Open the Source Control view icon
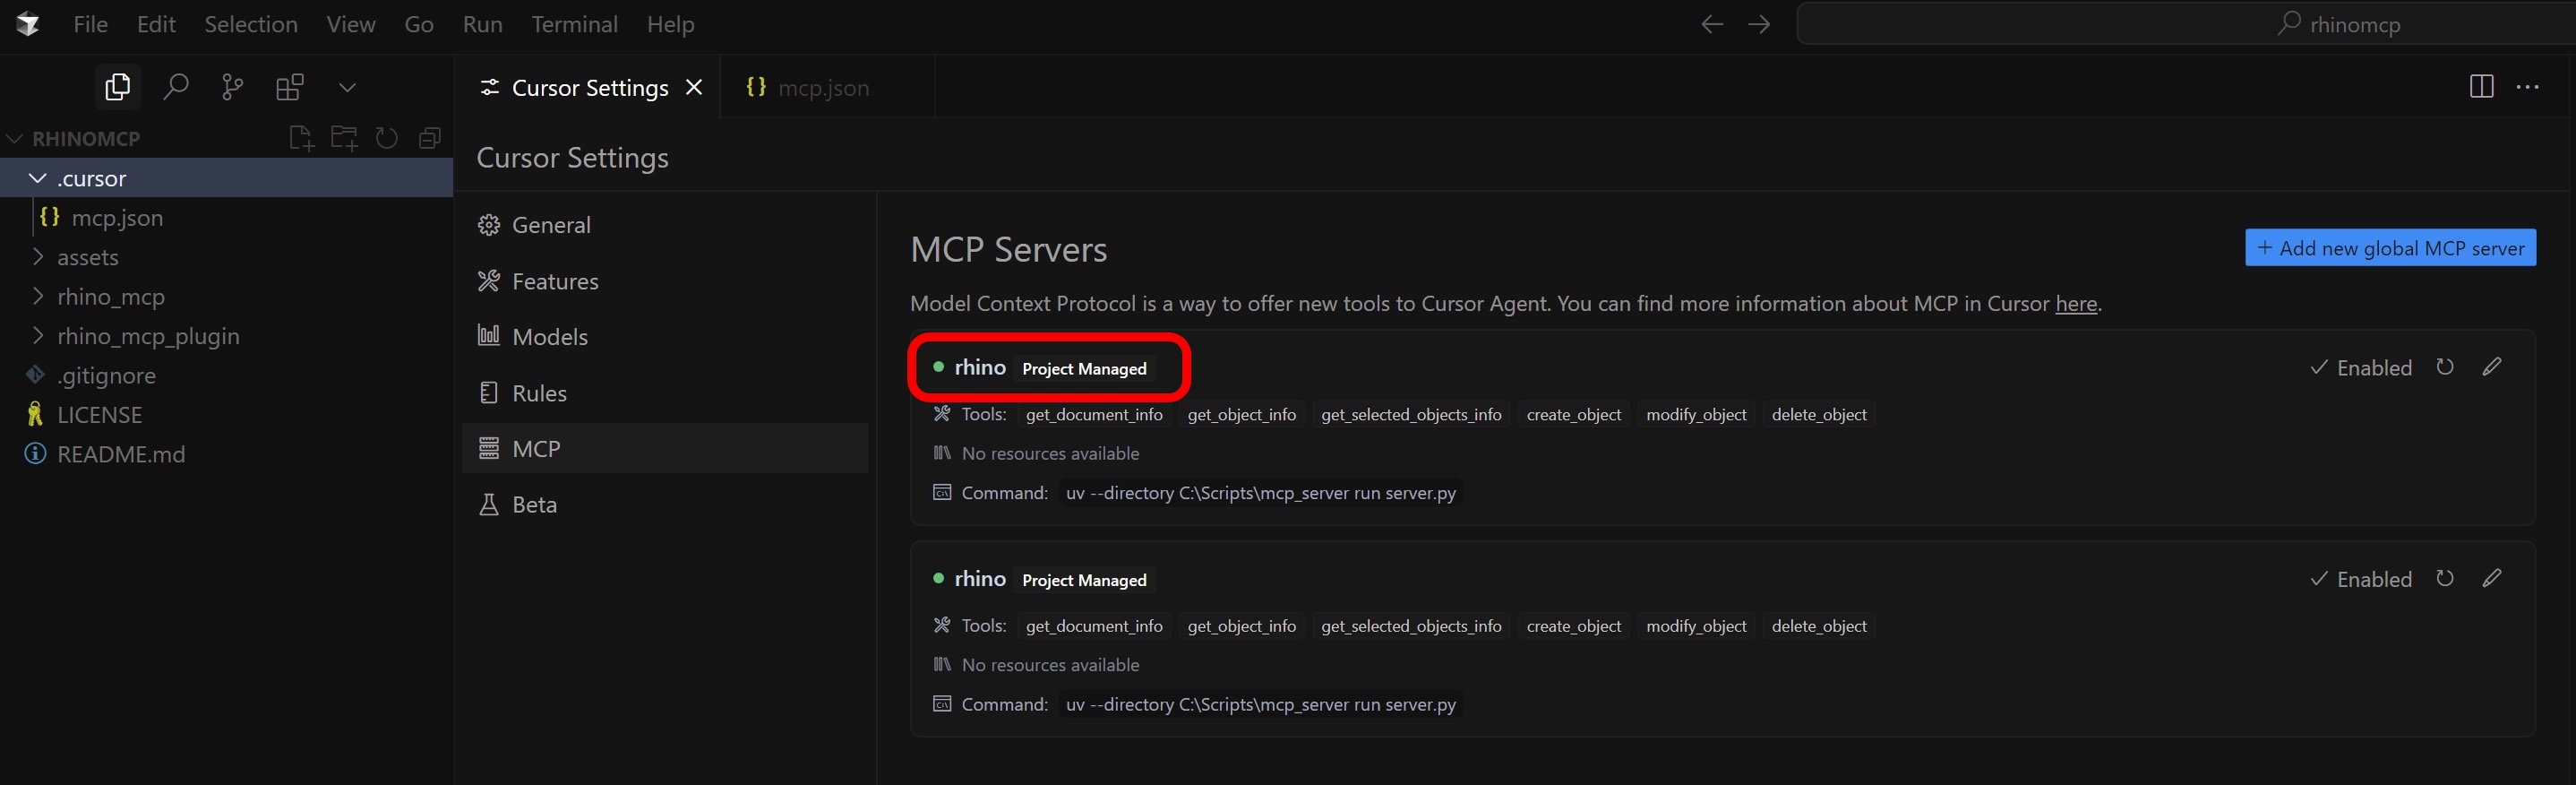Viewport: 2576px width, 785px height. [232, 87]
